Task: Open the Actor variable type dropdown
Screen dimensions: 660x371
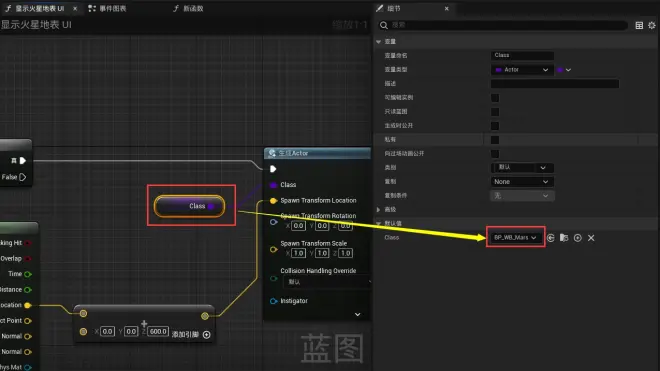Action: click(x=522, y=69)
